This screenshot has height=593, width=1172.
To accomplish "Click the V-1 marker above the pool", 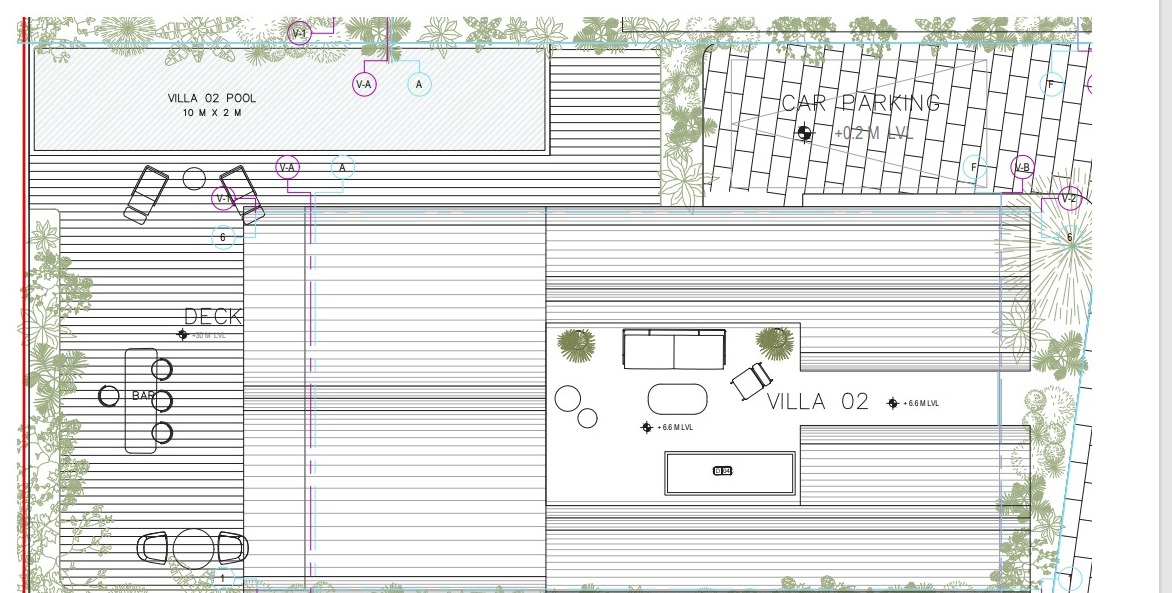I will pyautogui.click(x=299, y=33).
